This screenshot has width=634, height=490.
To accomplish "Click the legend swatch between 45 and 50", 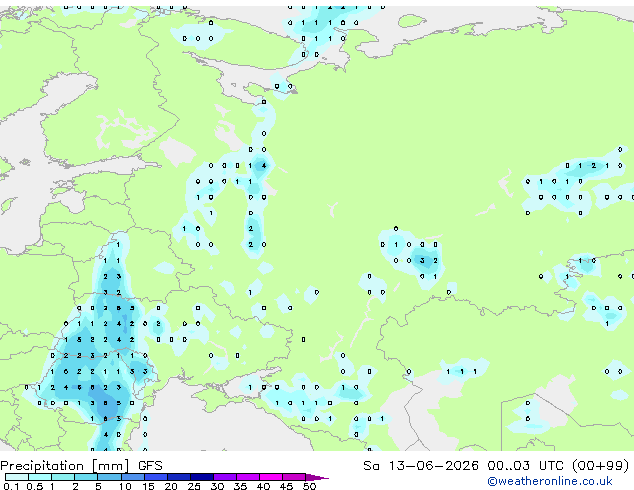I will (294, 477).
